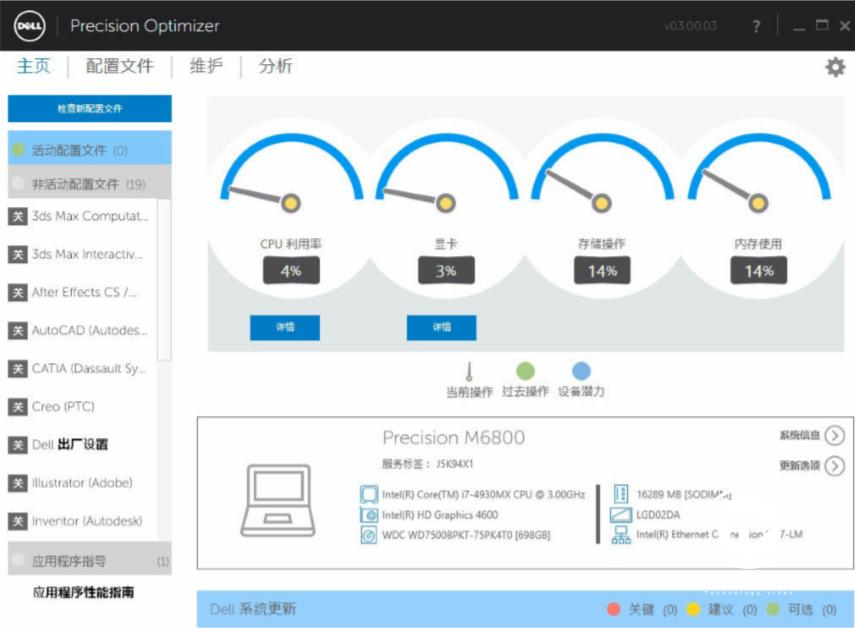Toggle Creo (PTC) profile switch
Viewport: 855px width, 628px height.
point(17,407)
